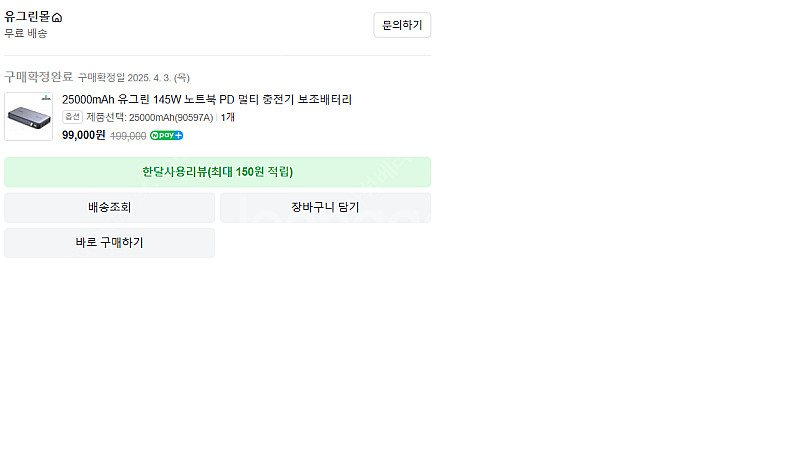
Task: Open the 유그린몰 store name link
Action: pyautogui.click(x=28, y=17)
